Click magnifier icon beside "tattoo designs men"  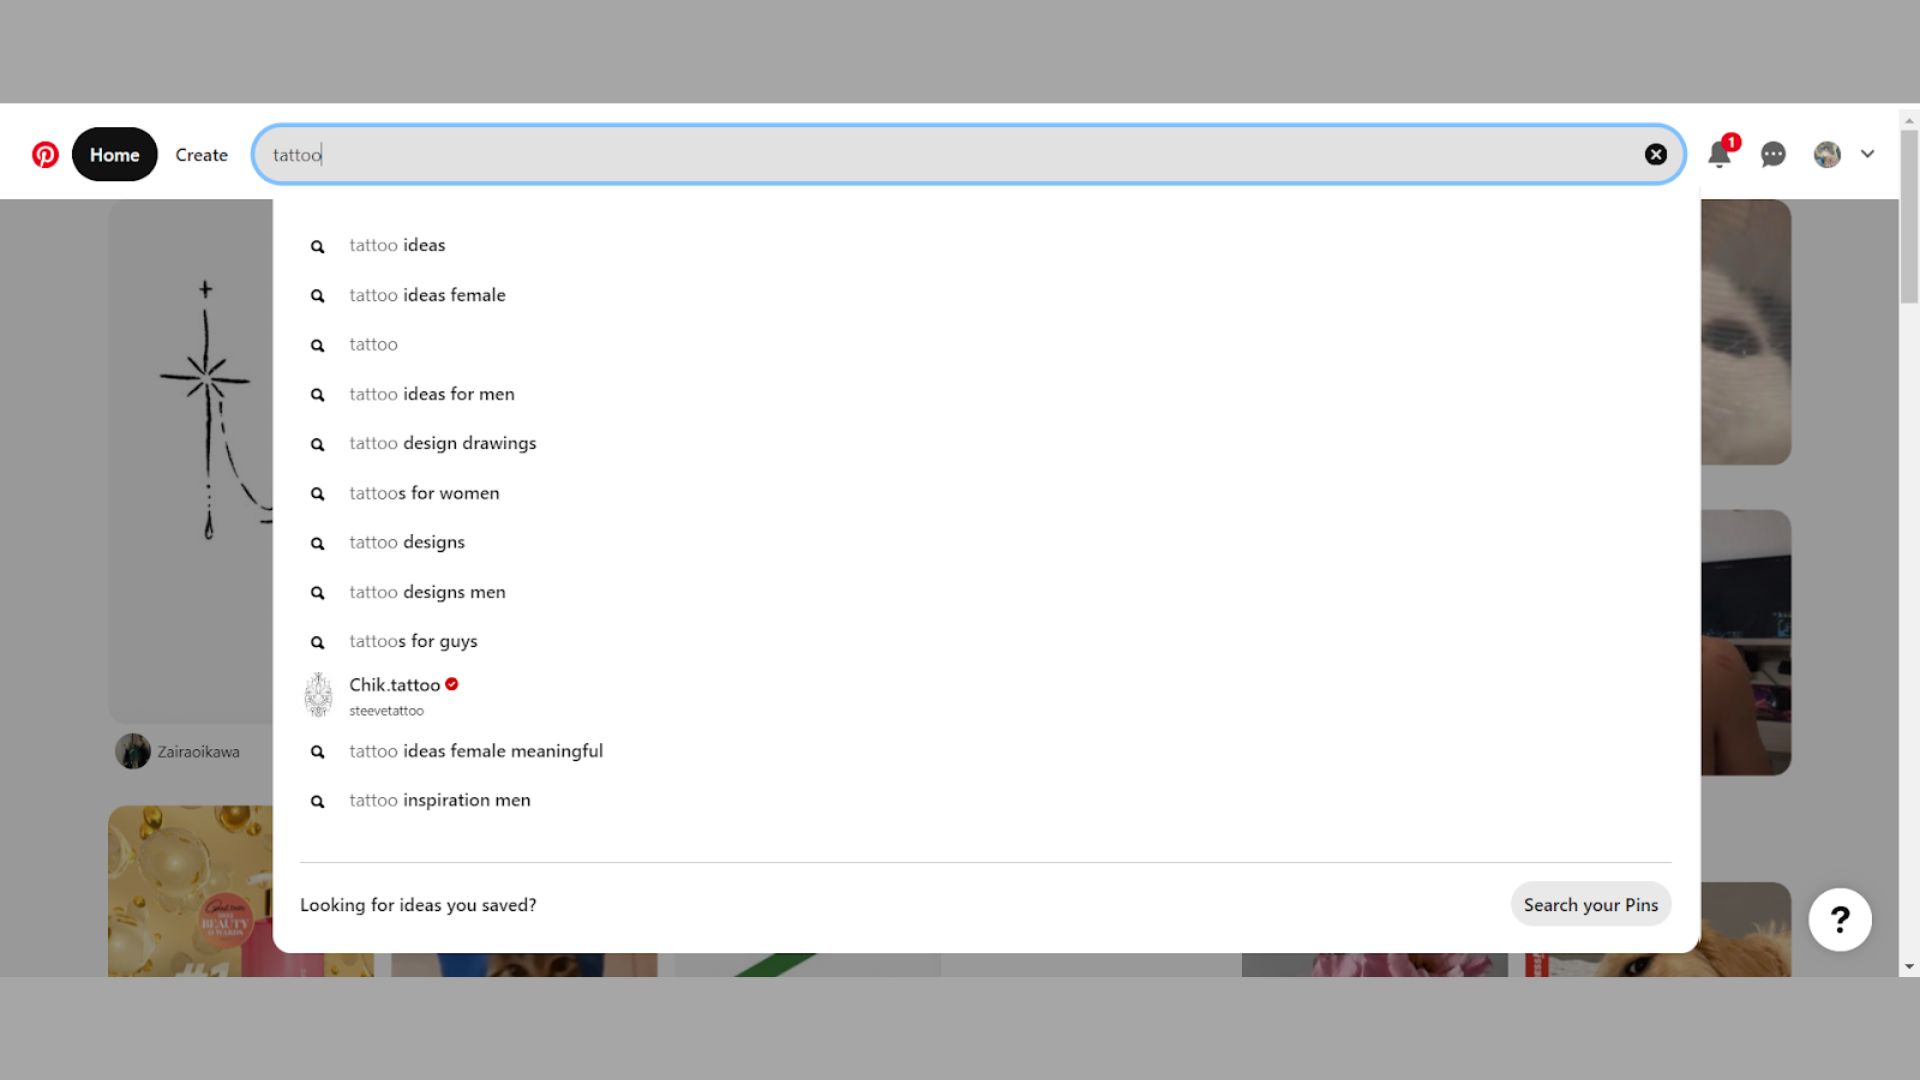(317, 593)
